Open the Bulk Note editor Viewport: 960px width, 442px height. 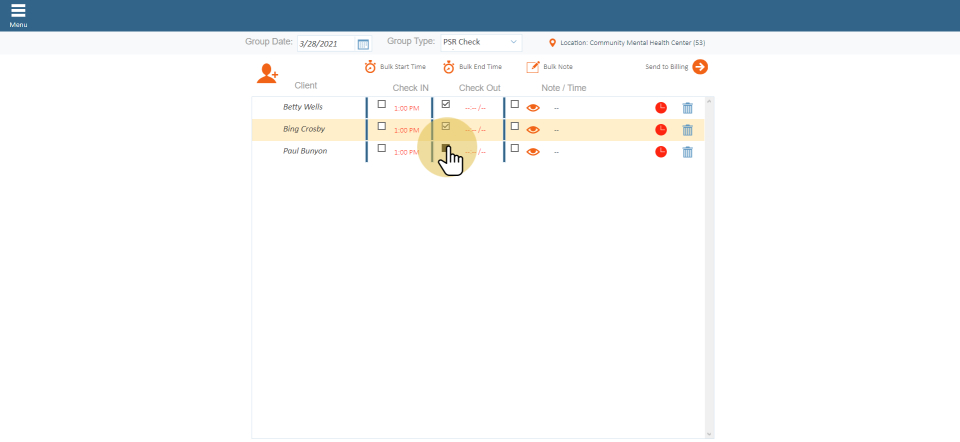coord(533,67)
